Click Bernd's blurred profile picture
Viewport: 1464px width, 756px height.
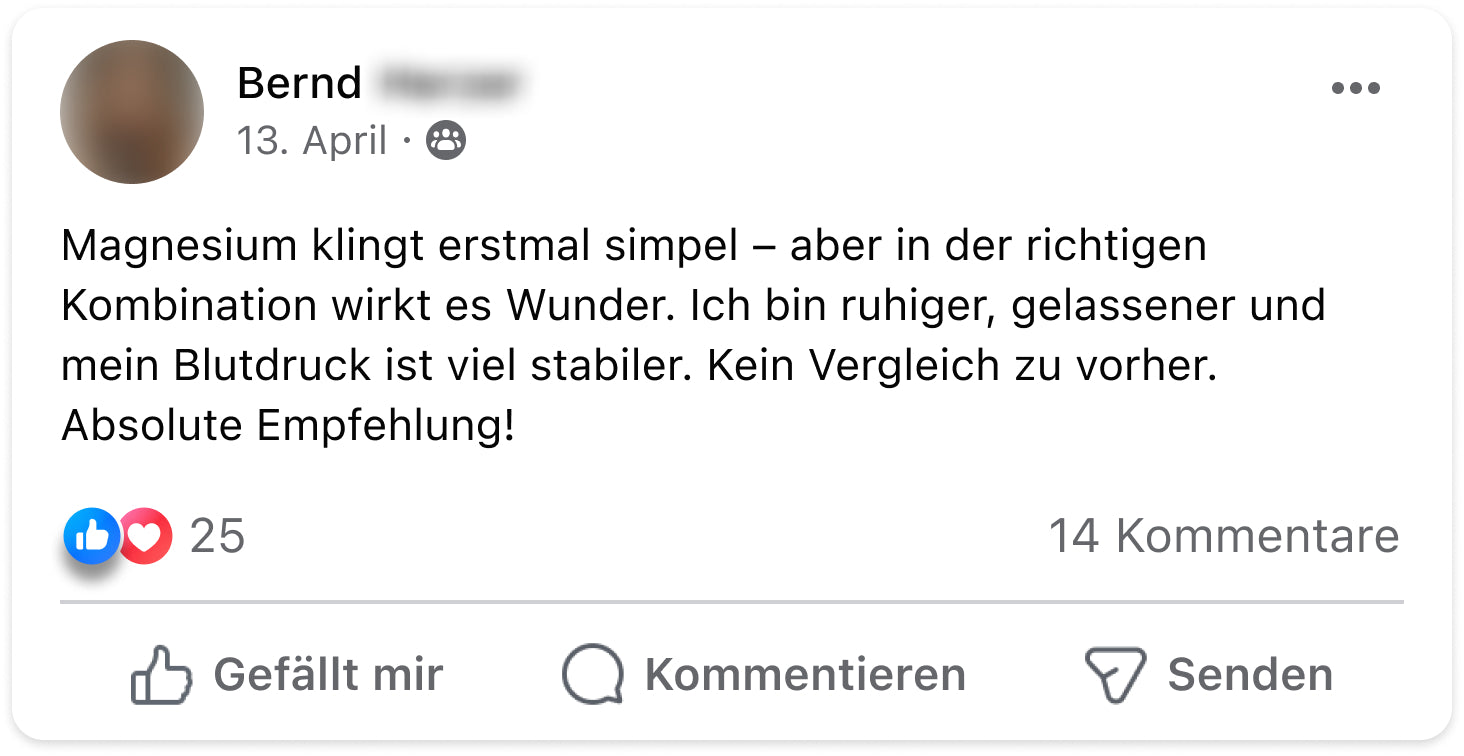pos(132,112)
